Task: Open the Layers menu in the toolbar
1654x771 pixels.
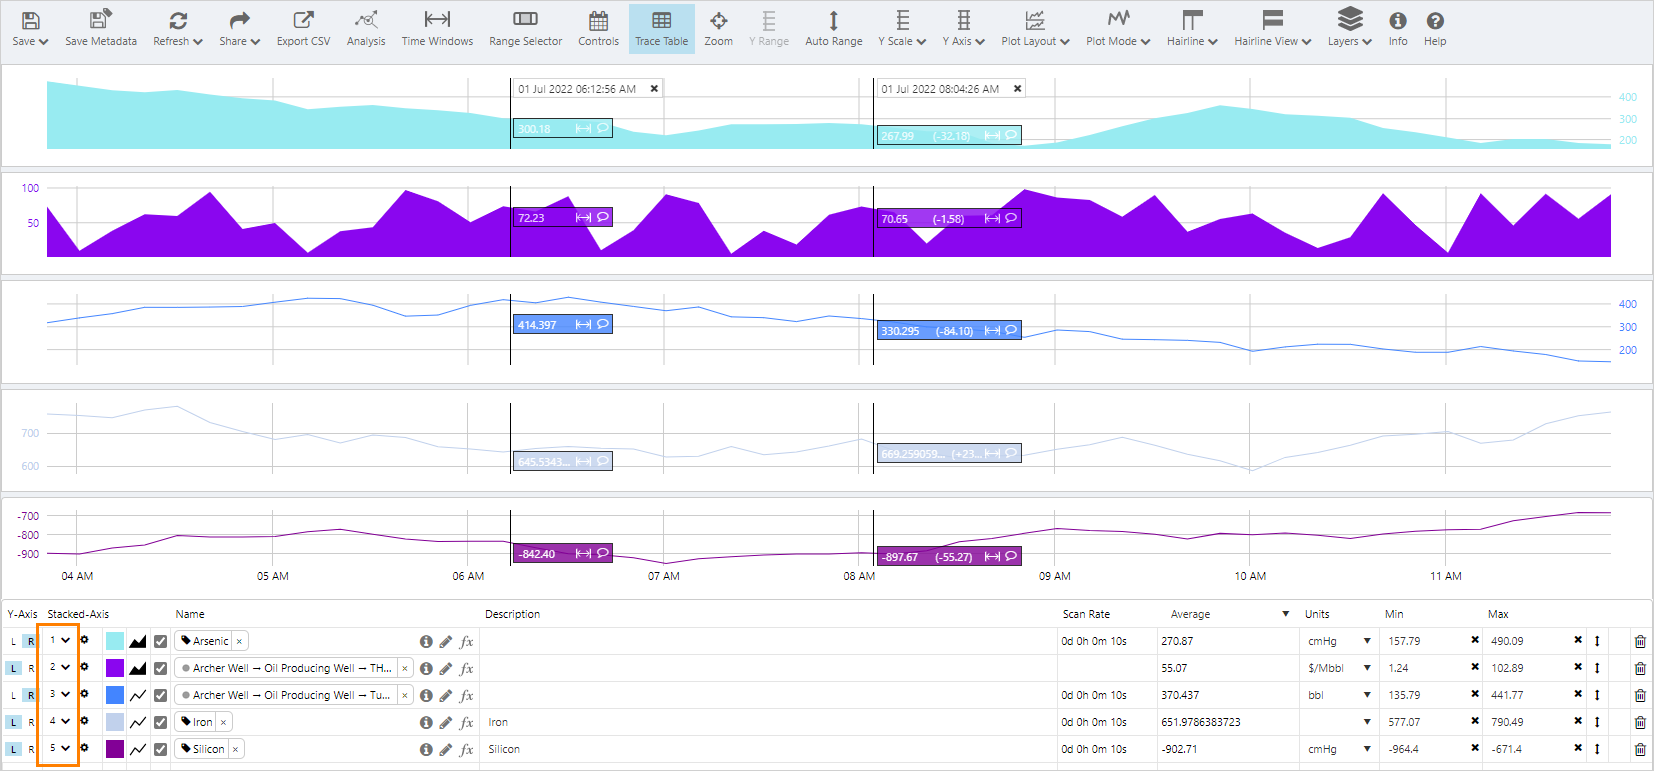Action: [x=1349, y=28]
